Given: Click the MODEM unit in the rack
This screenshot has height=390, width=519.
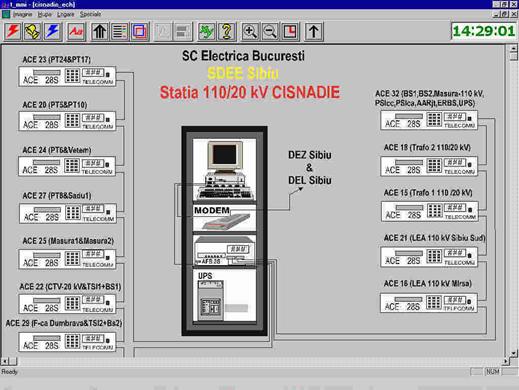Looking at the screenshot, I should click(224, 218).
